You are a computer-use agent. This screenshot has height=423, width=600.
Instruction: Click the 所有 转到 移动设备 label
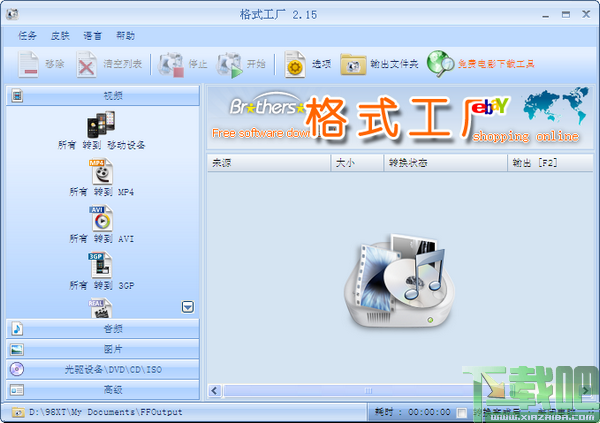click(x=101, y=145)
